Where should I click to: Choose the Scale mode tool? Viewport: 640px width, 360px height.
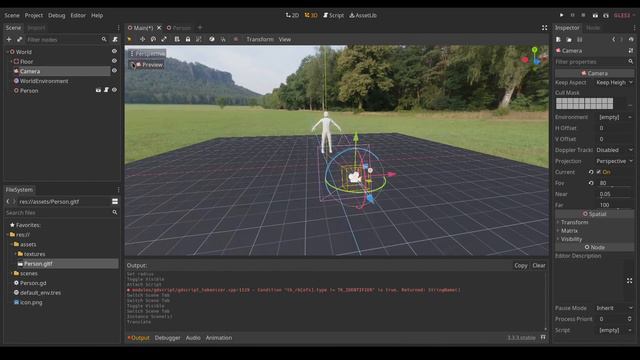(x=164, y=39)
